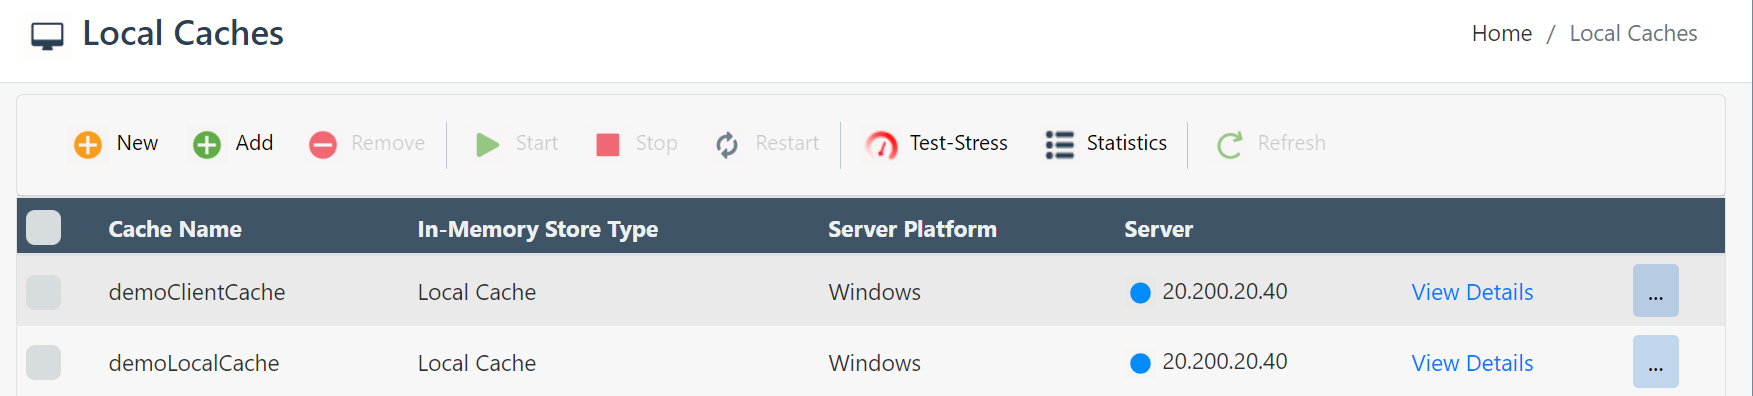Click the Refresh arrow icon

(1229, 145)
